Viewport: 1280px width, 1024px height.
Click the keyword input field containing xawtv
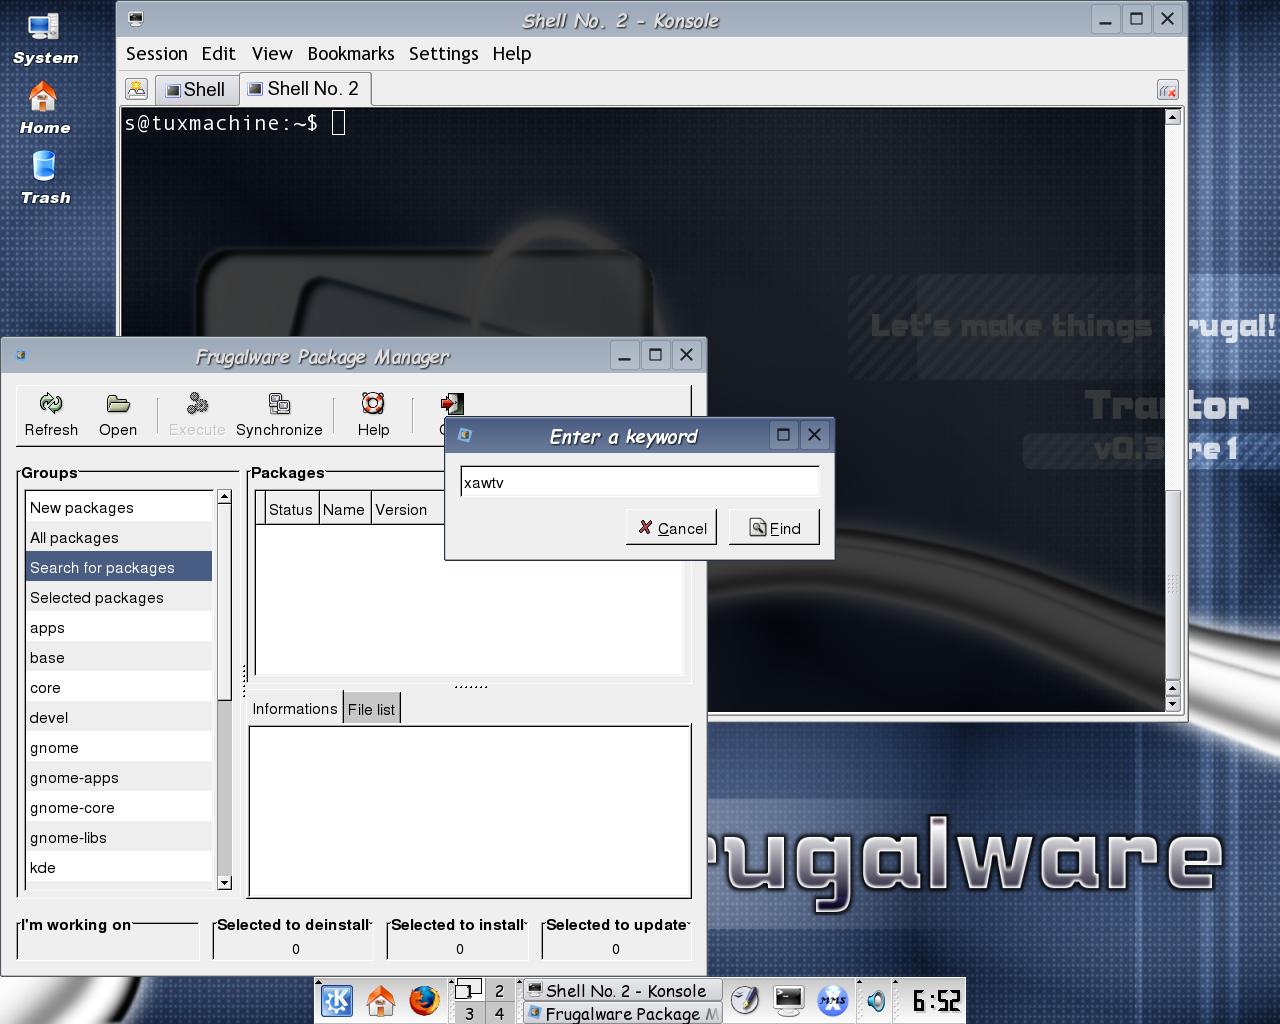[640, 482]
